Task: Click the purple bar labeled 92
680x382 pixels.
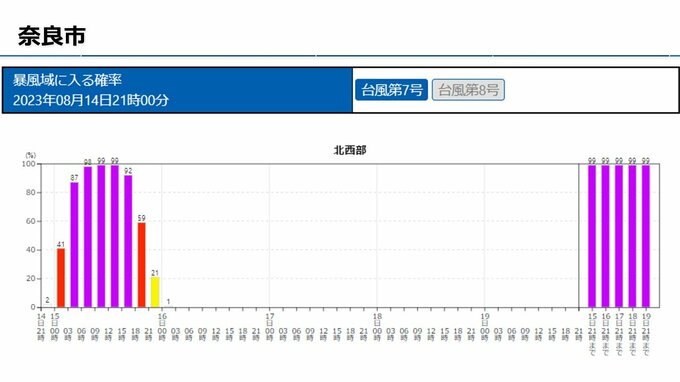Action: coord(128,241)
